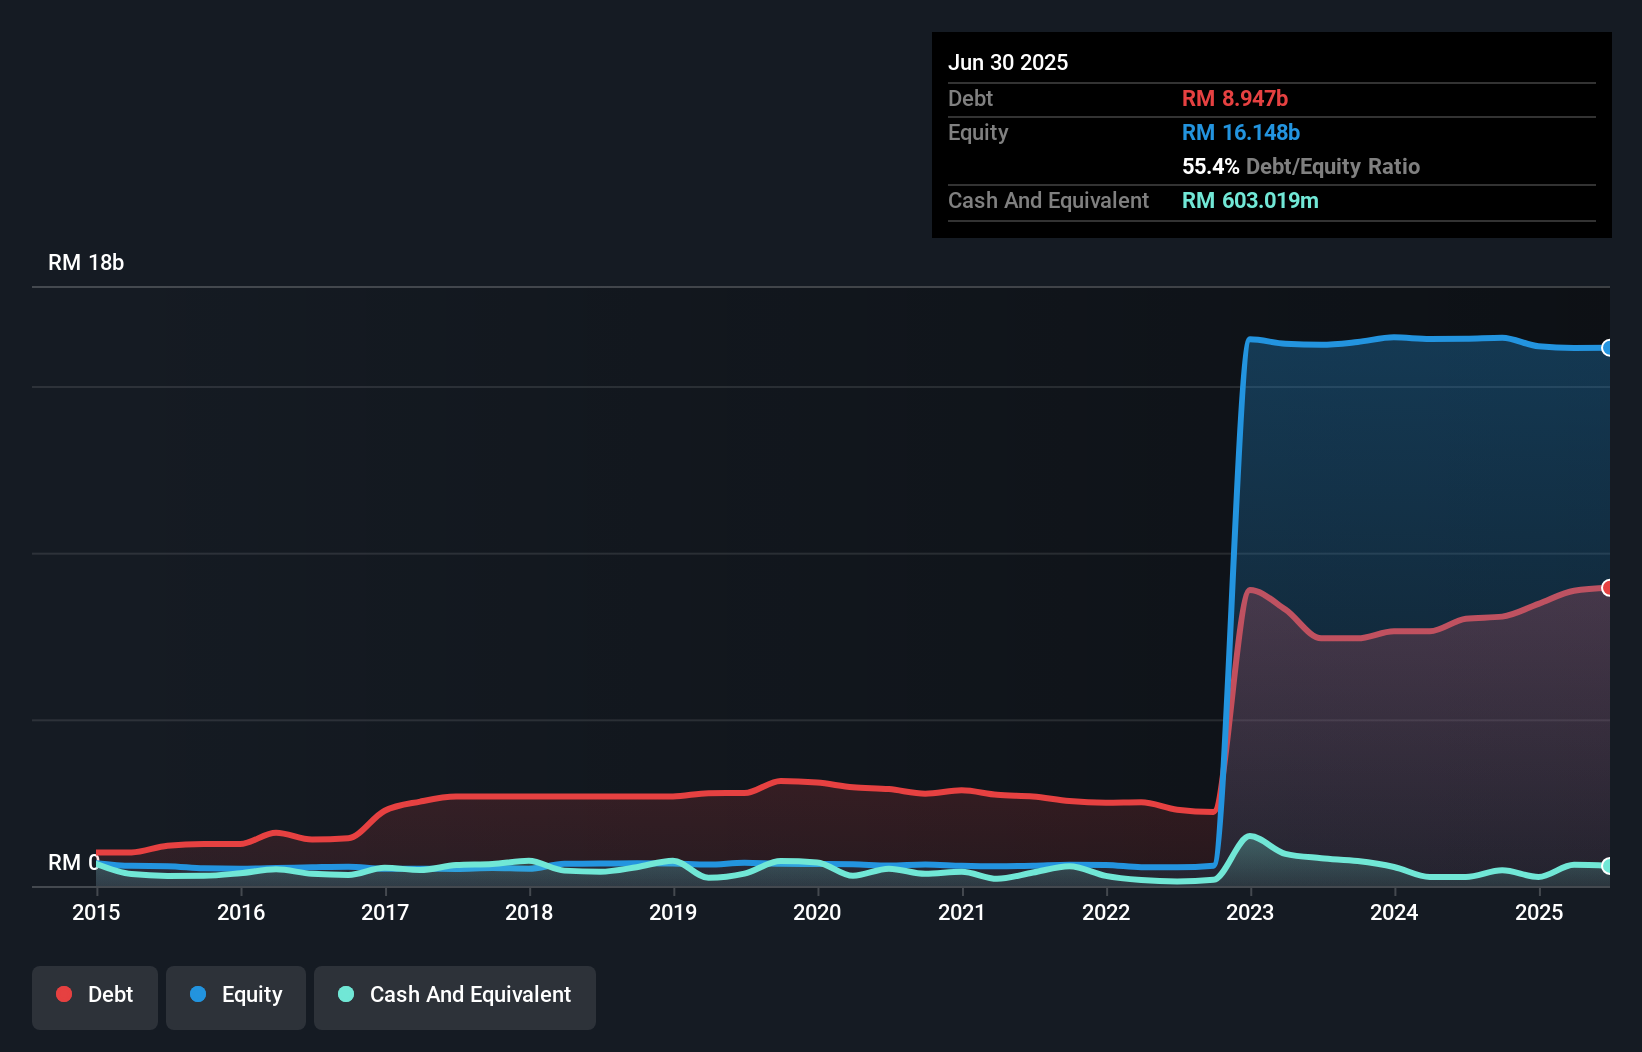Toggle the blue Equity legend icon
Screen dimensions: 1642x1052
(198, 994)
